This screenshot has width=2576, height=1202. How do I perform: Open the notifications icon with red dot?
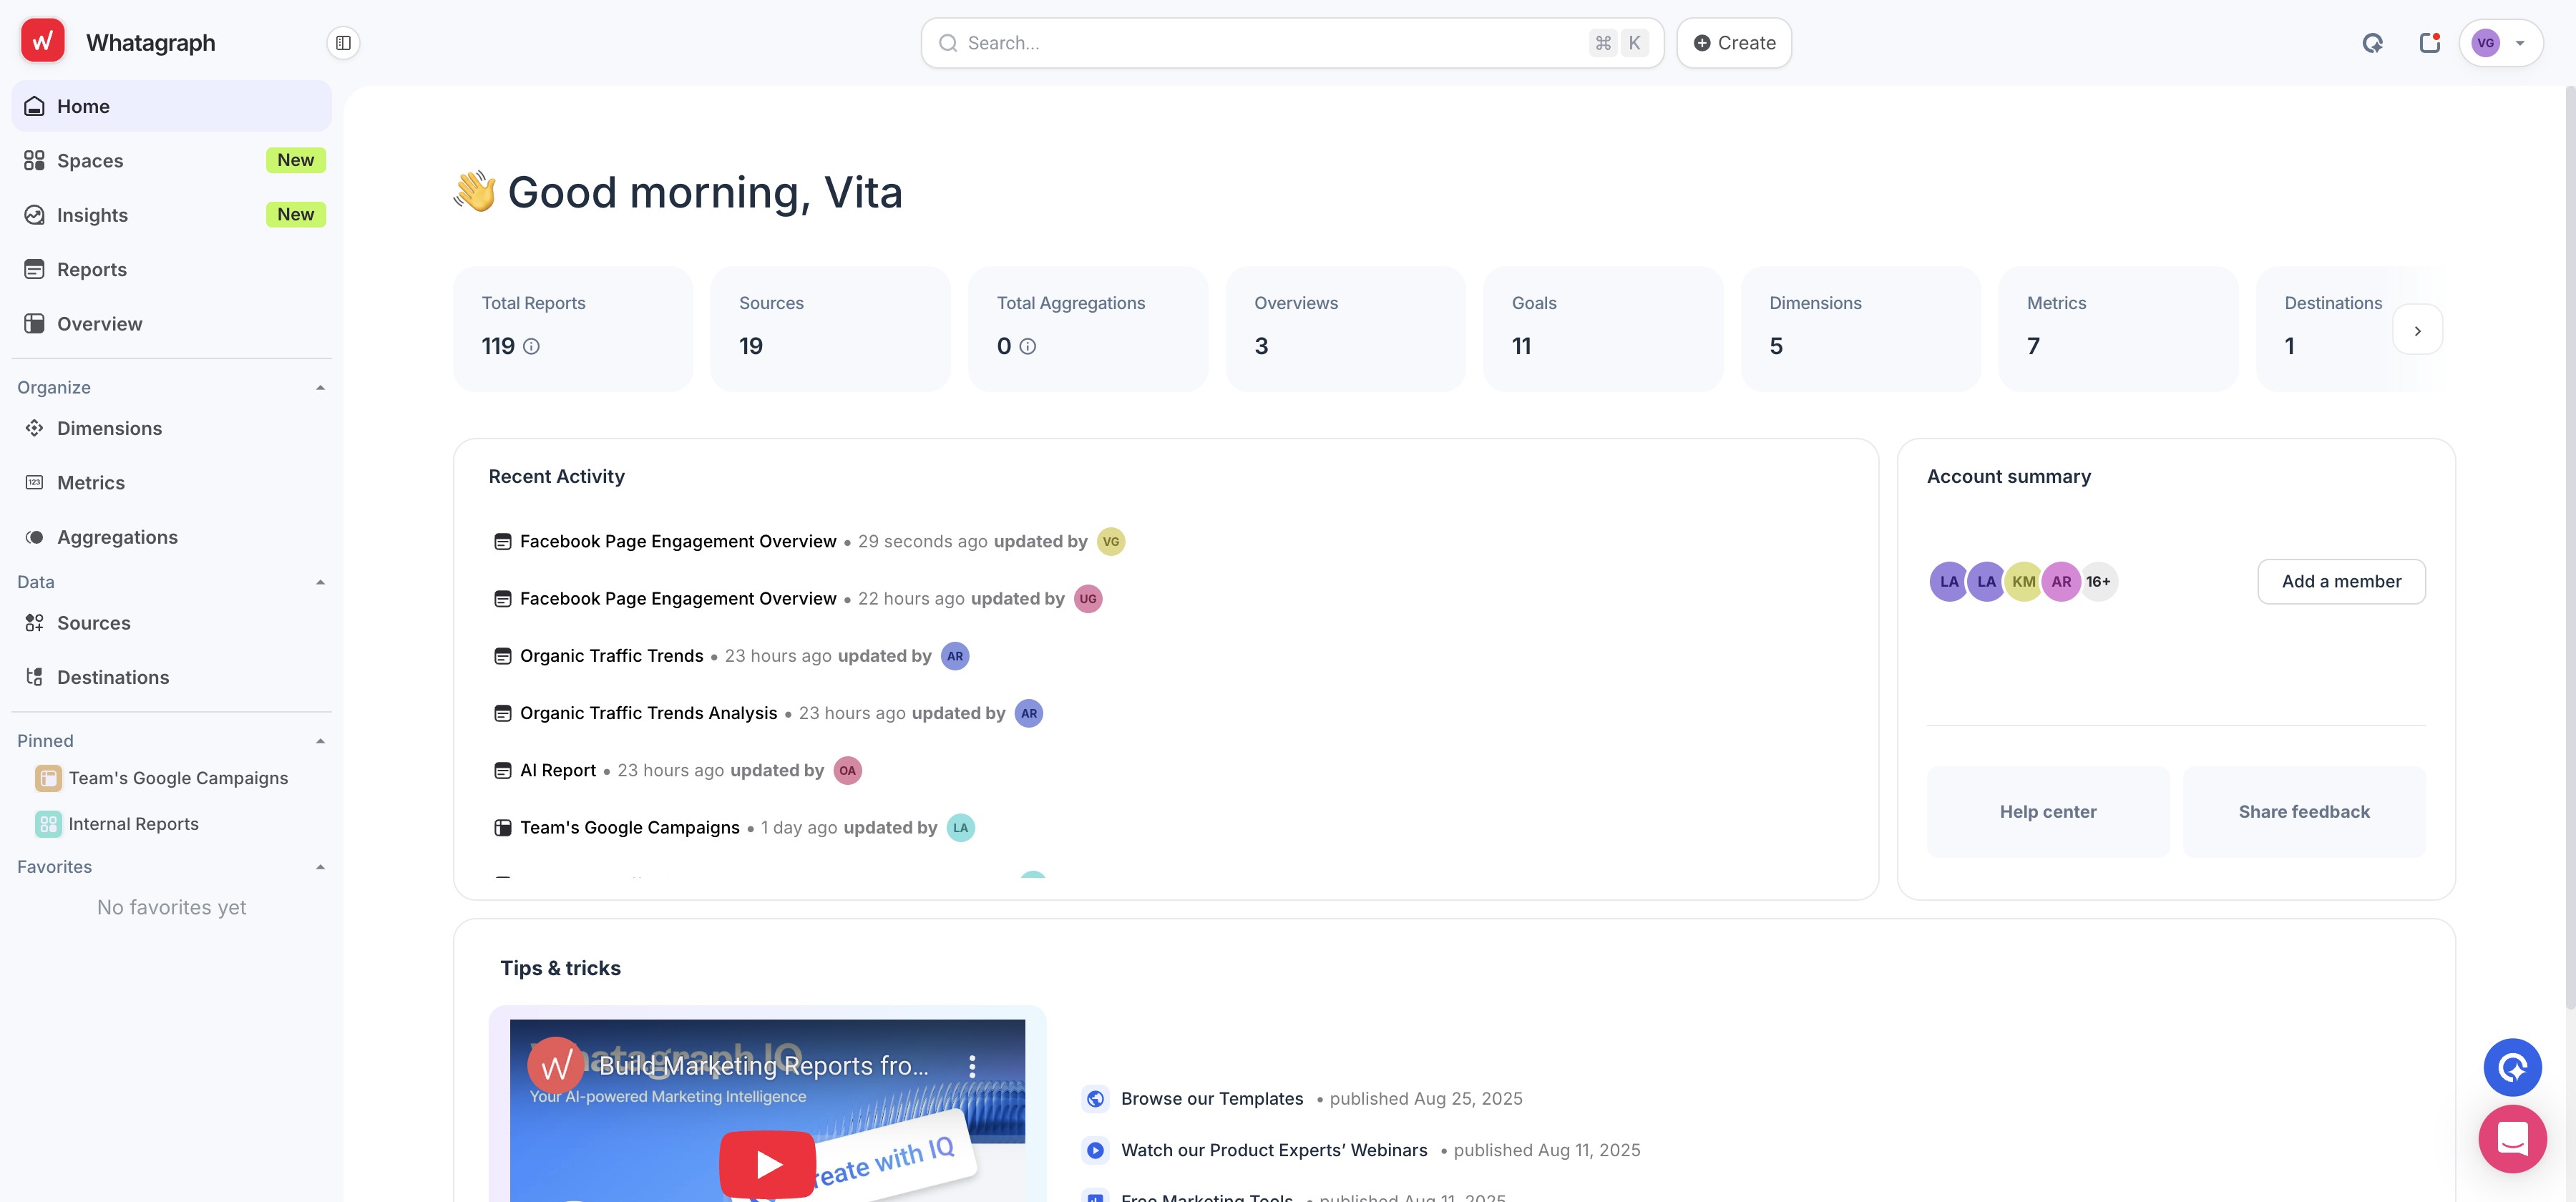pos(2429,43)
